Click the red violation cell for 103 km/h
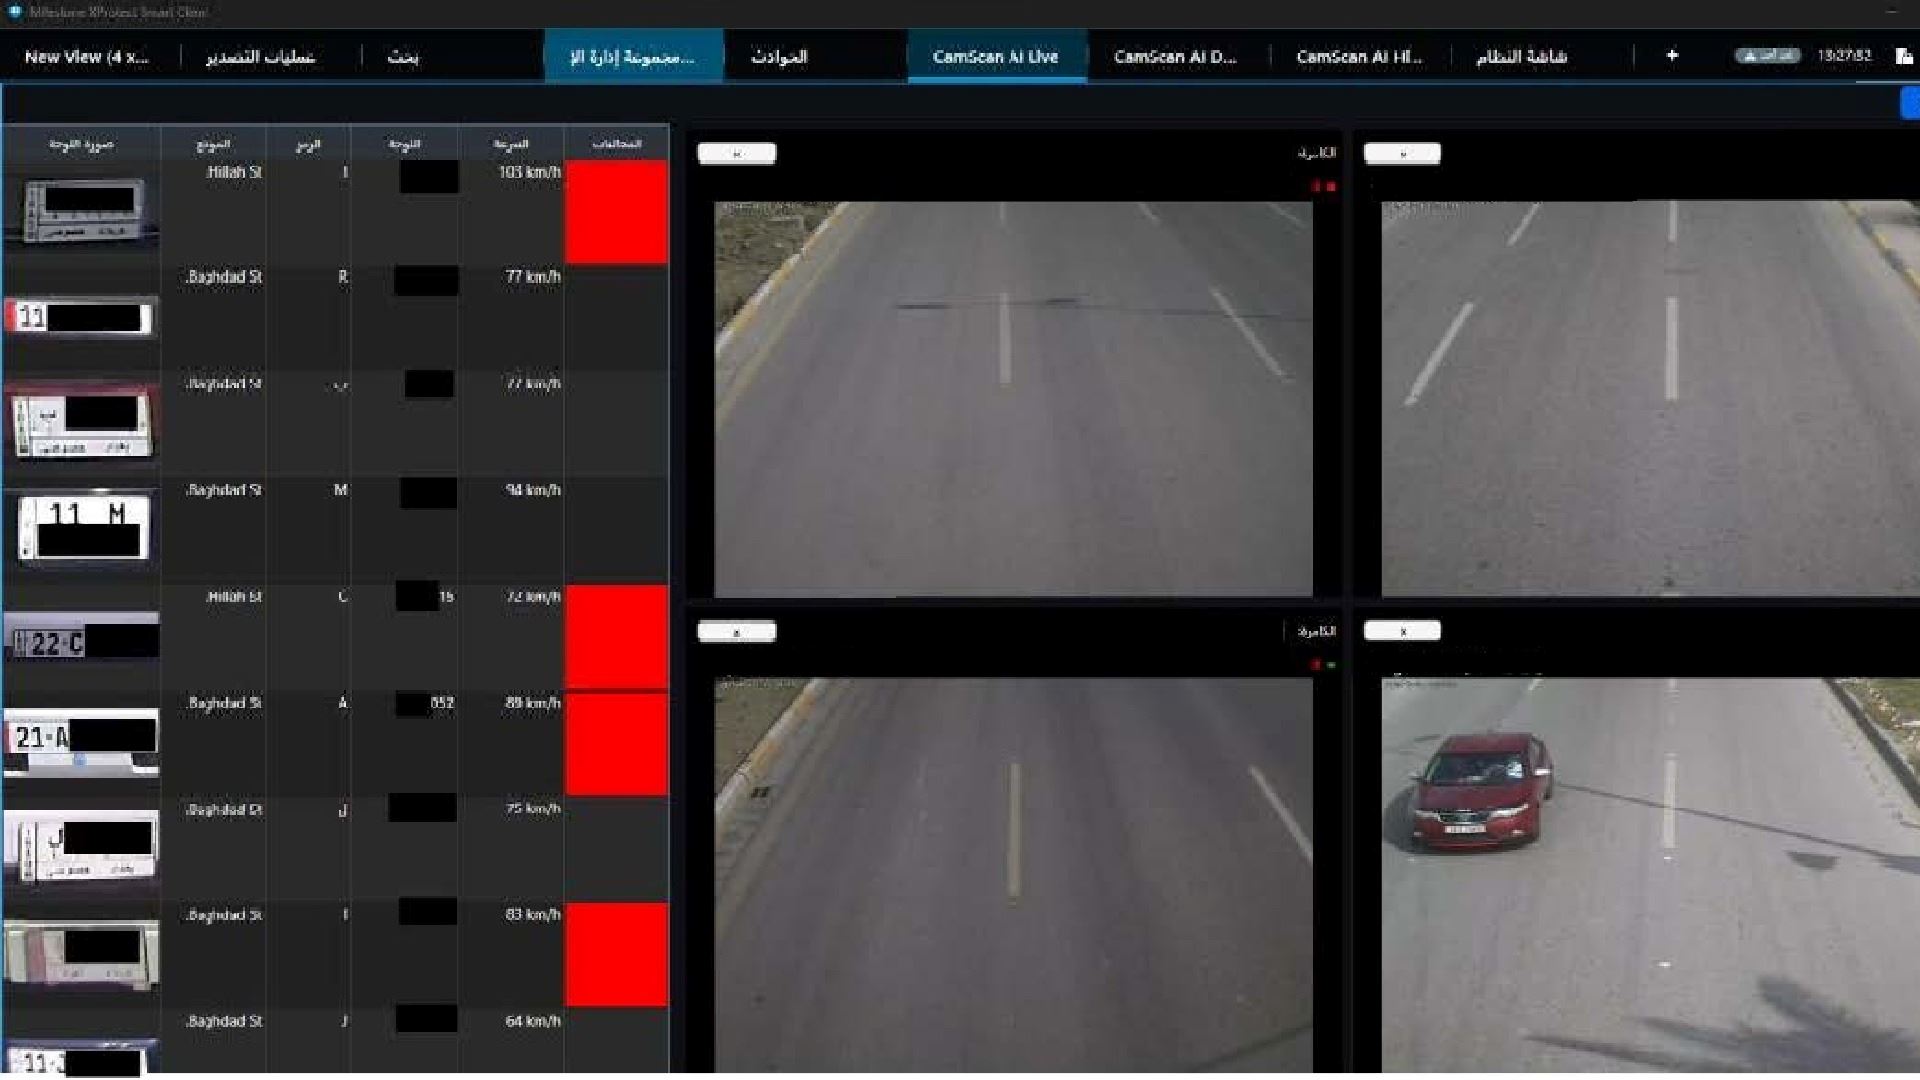The height and width of the screenshot is (1080, 1920). click(616, 212)
